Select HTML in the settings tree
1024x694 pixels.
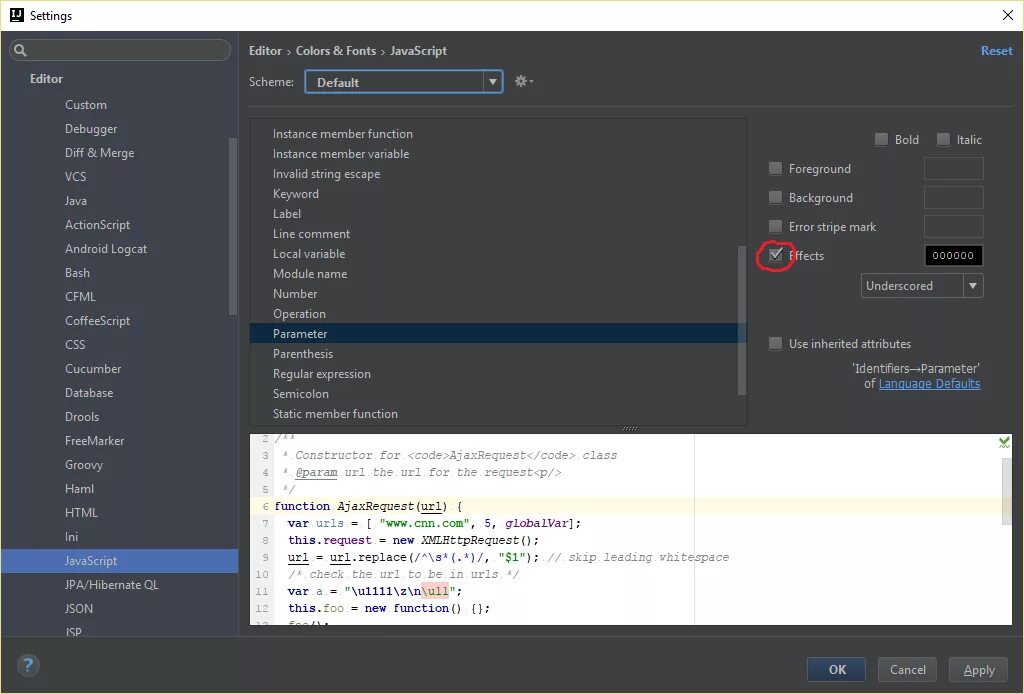[81, 513]
